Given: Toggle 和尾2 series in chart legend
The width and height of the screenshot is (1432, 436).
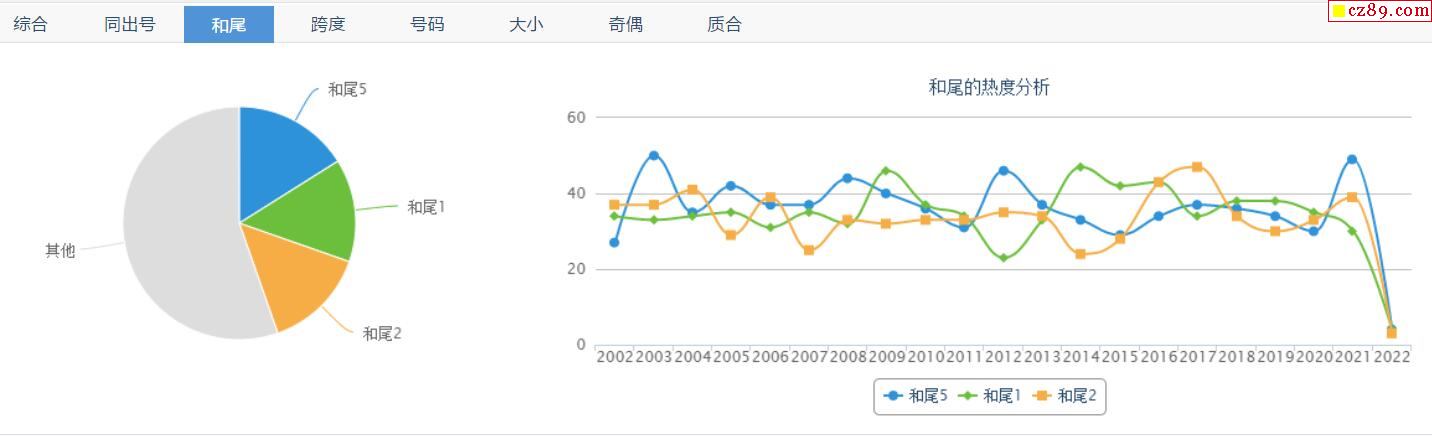Looking at the screenshot, I should [x=1065, y=396].
